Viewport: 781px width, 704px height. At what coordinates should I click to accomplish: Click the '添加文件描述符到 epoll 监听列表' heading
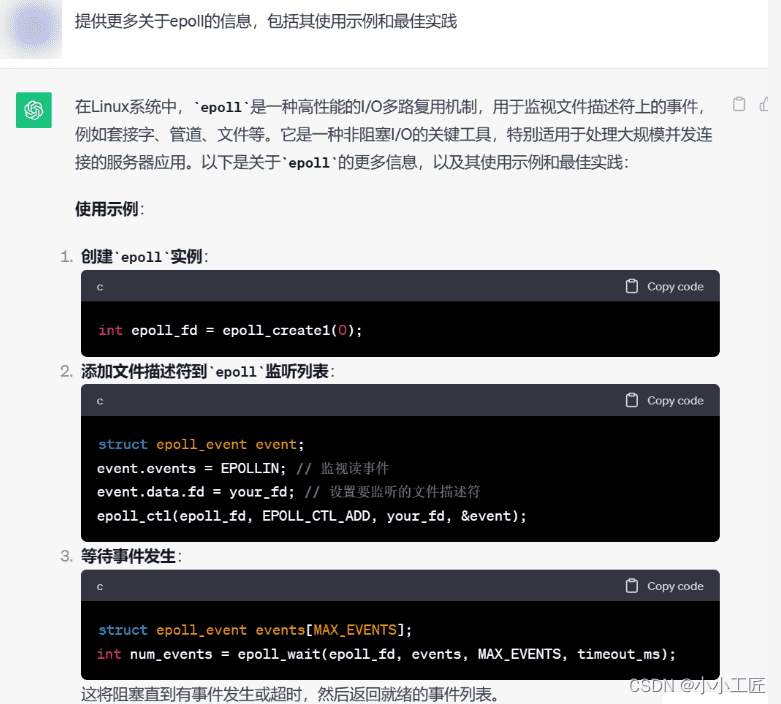208,372
